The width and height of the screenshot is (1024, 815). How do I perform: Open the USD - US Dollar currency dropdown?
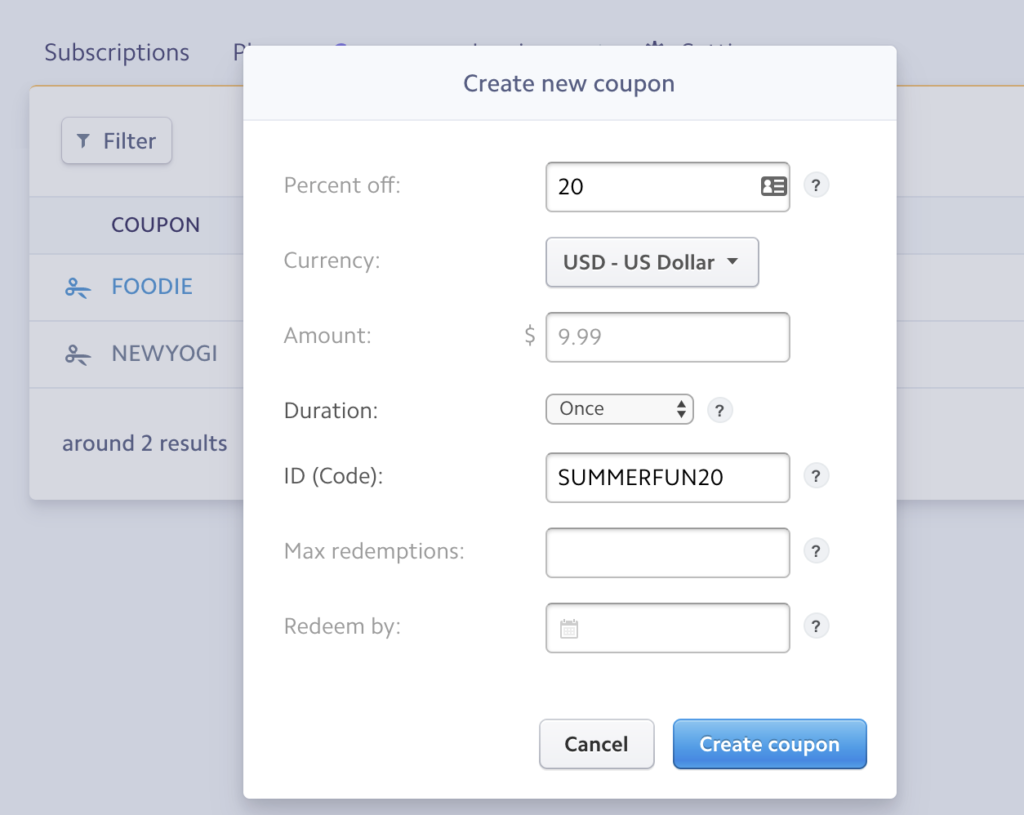pyautogui.click(x=652, y=262)
